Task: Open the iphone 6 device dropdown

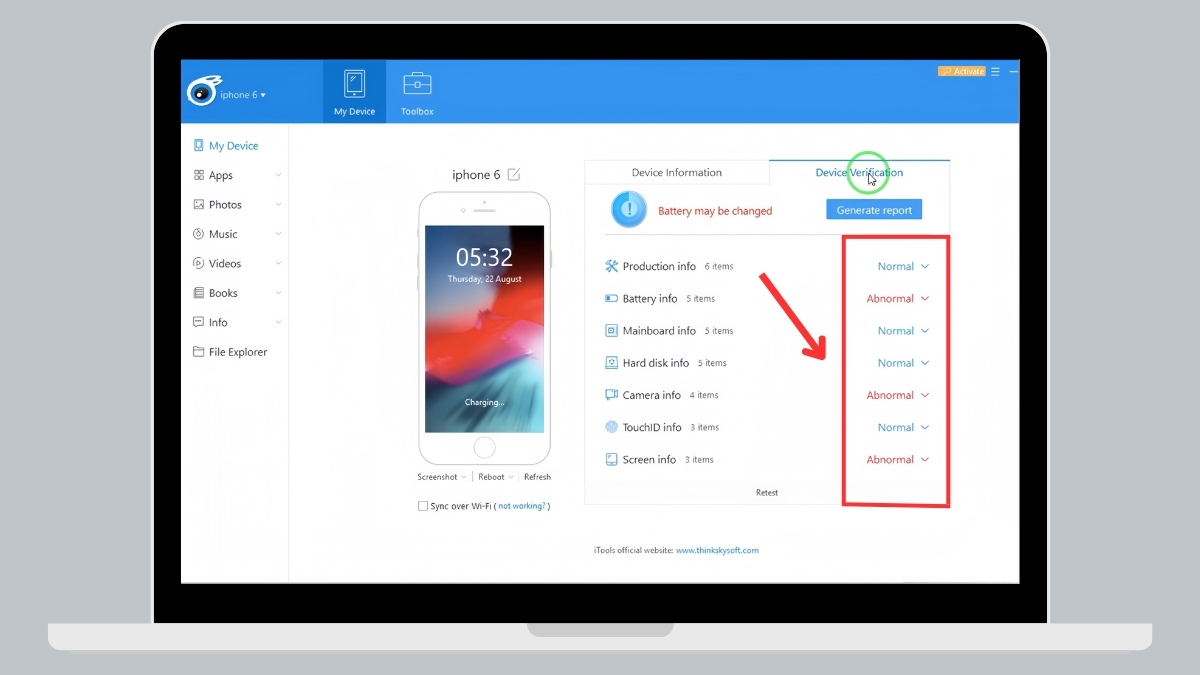Action: click(x=243, y=95)
